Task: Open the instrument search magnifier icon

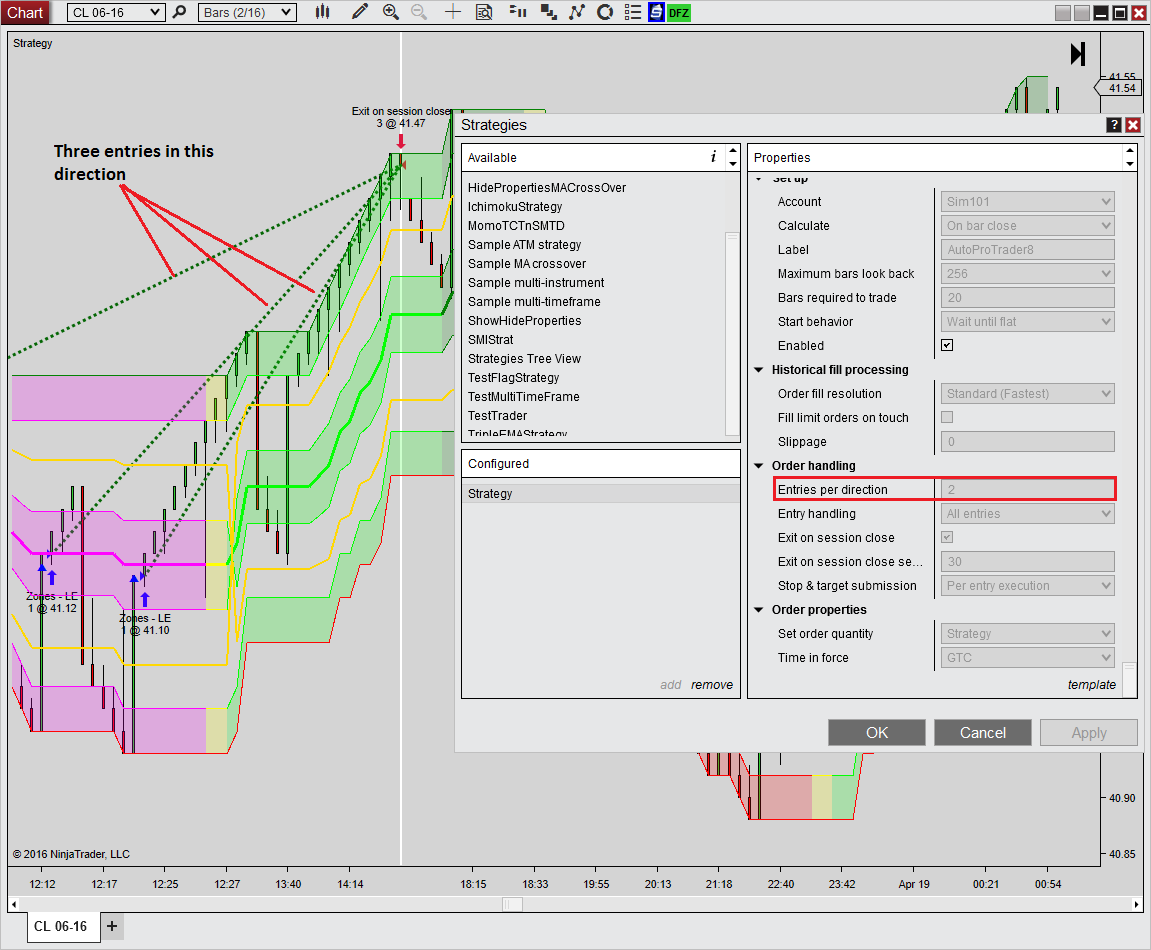Action: point(179,12)
